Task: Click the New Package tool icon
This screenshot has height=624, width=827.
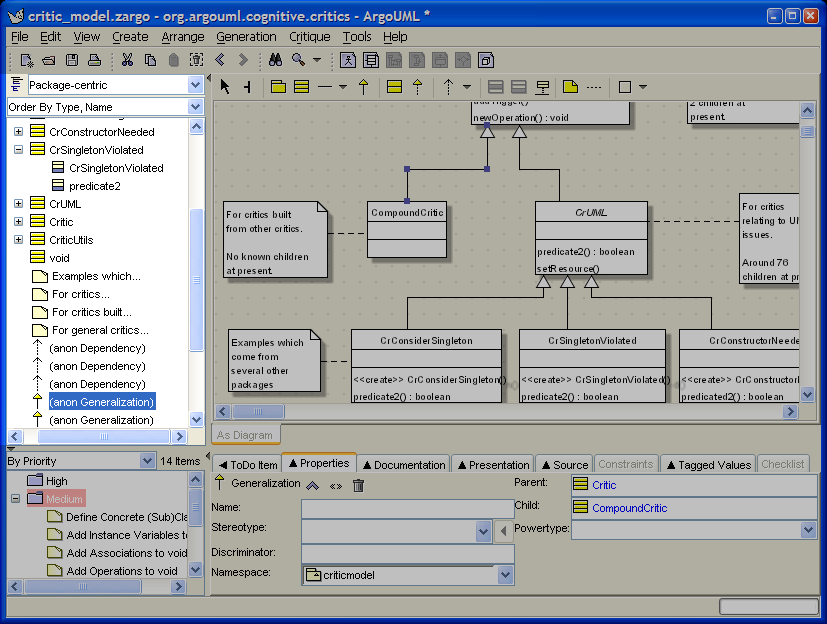Action: point(279,87)
